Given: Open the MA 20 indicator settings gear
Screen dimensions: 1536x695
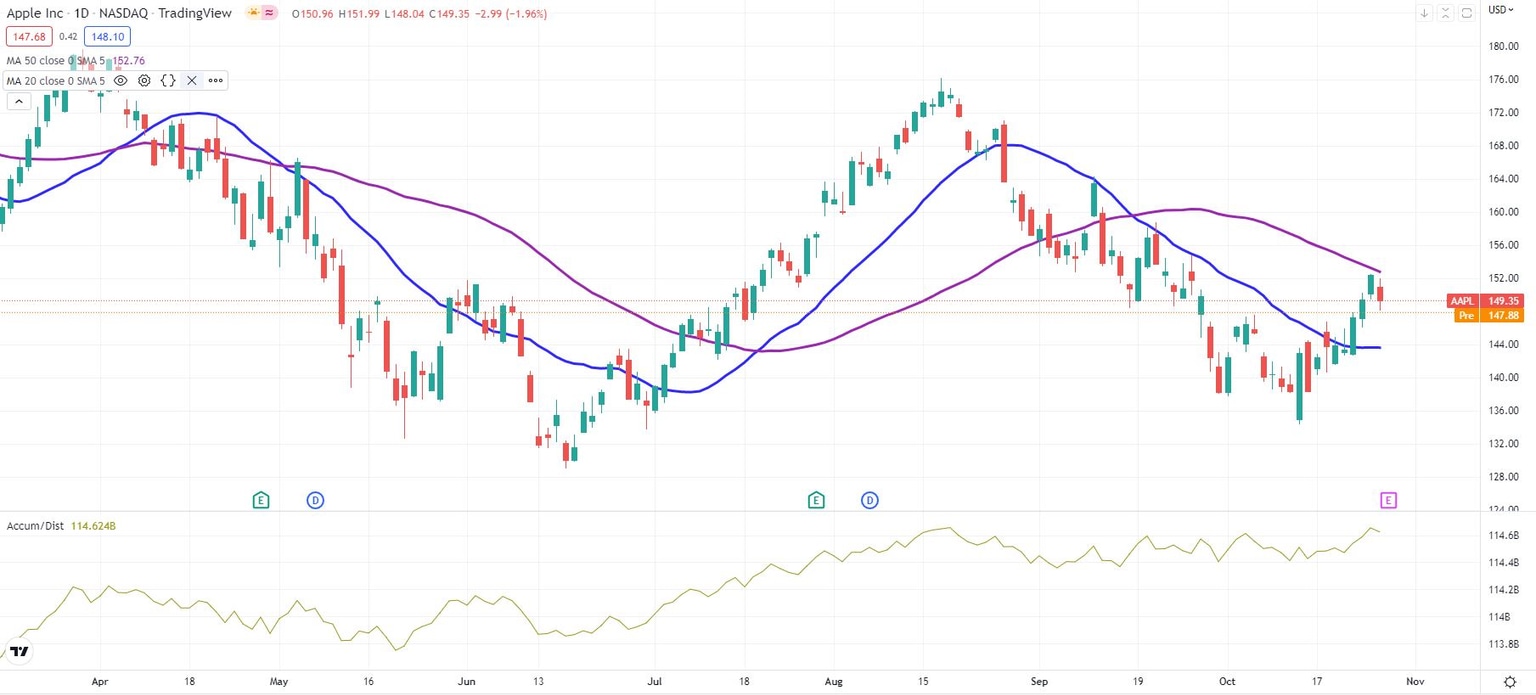Looking at the screenshot, I should coord(144,80).
